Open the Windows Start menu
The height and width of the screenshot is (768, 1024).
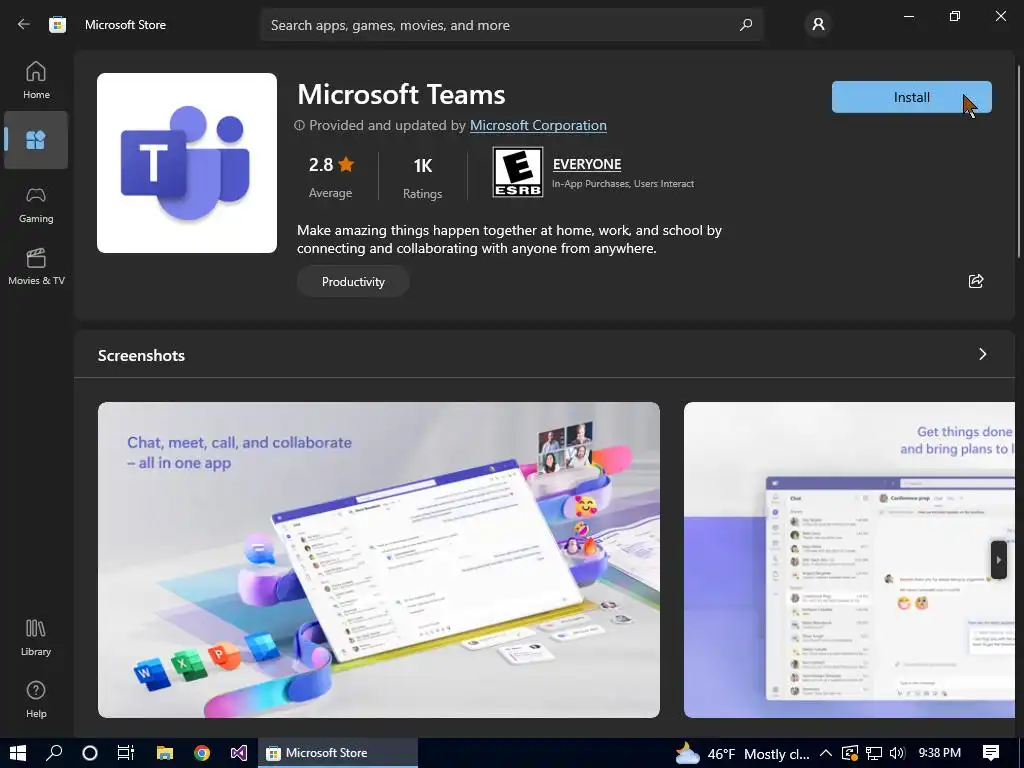tap(18, 753)
